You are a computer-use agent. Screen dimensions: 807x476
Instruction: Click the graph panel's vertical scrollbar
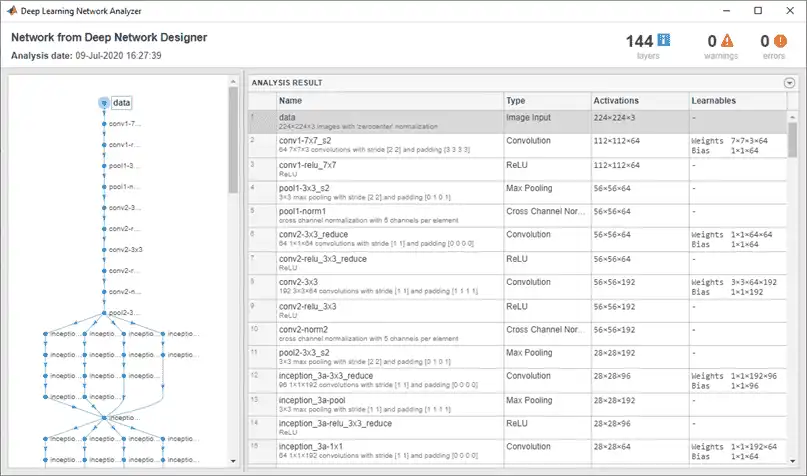(x=233, y=140)
